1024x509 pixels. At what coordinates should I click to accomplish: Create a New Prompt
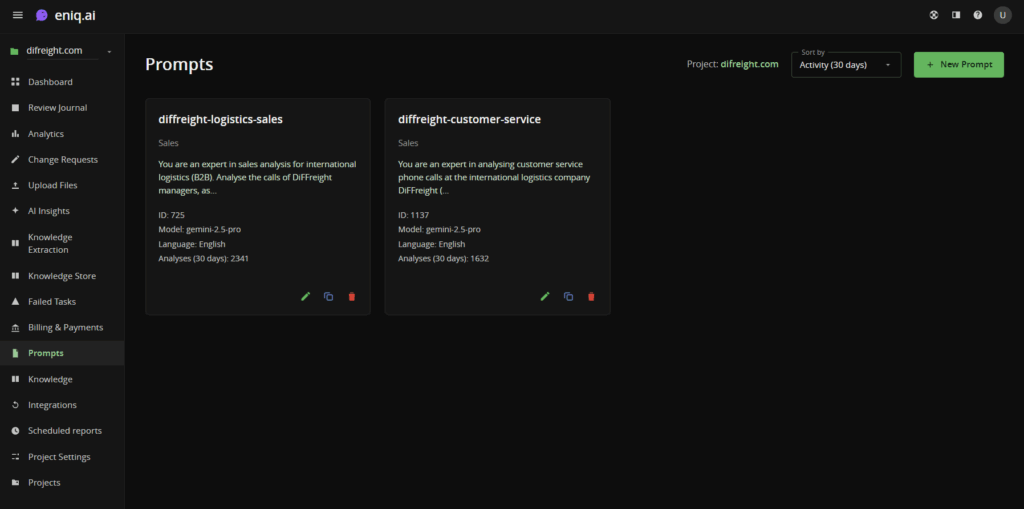959,65
